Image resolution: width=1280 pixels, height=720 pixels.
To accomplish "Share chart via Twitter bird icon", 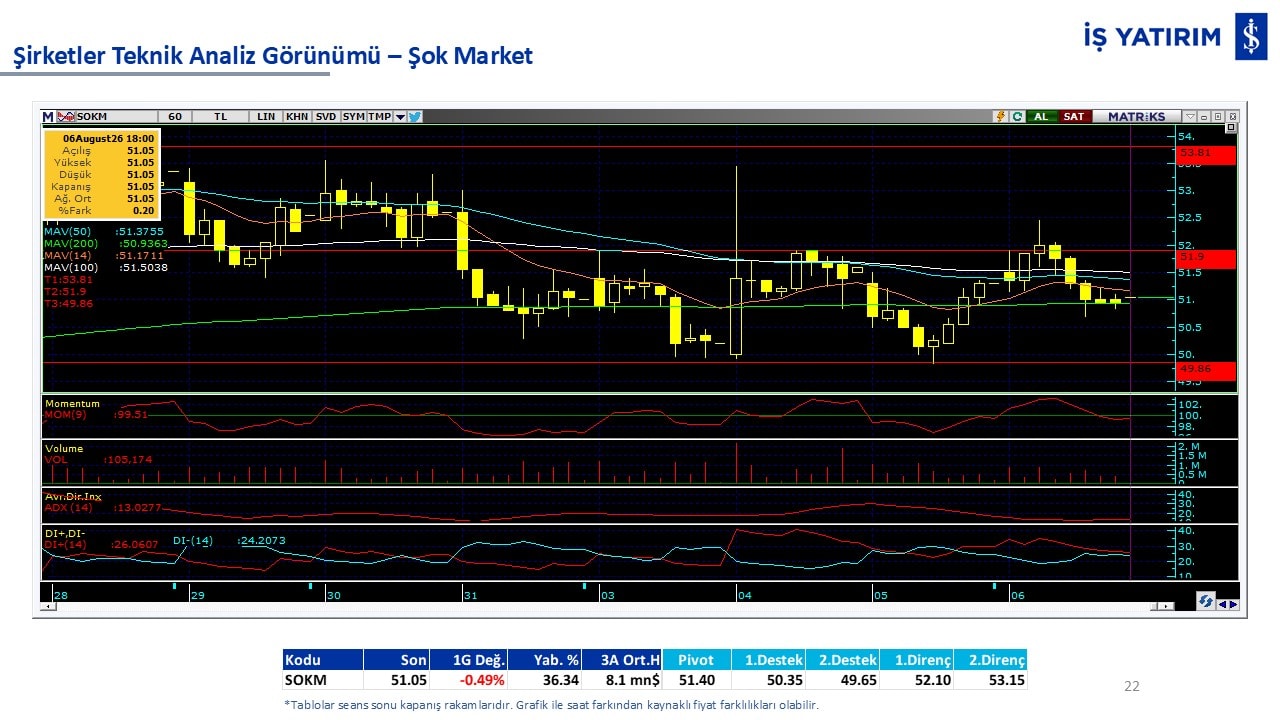I will point(415,116).
